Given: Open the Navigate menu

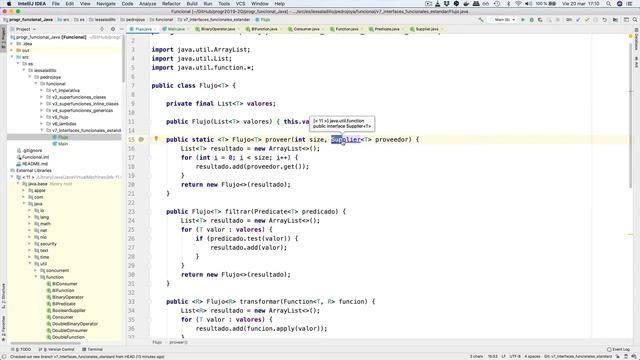Looking at the screenshot, I should 106,4.
